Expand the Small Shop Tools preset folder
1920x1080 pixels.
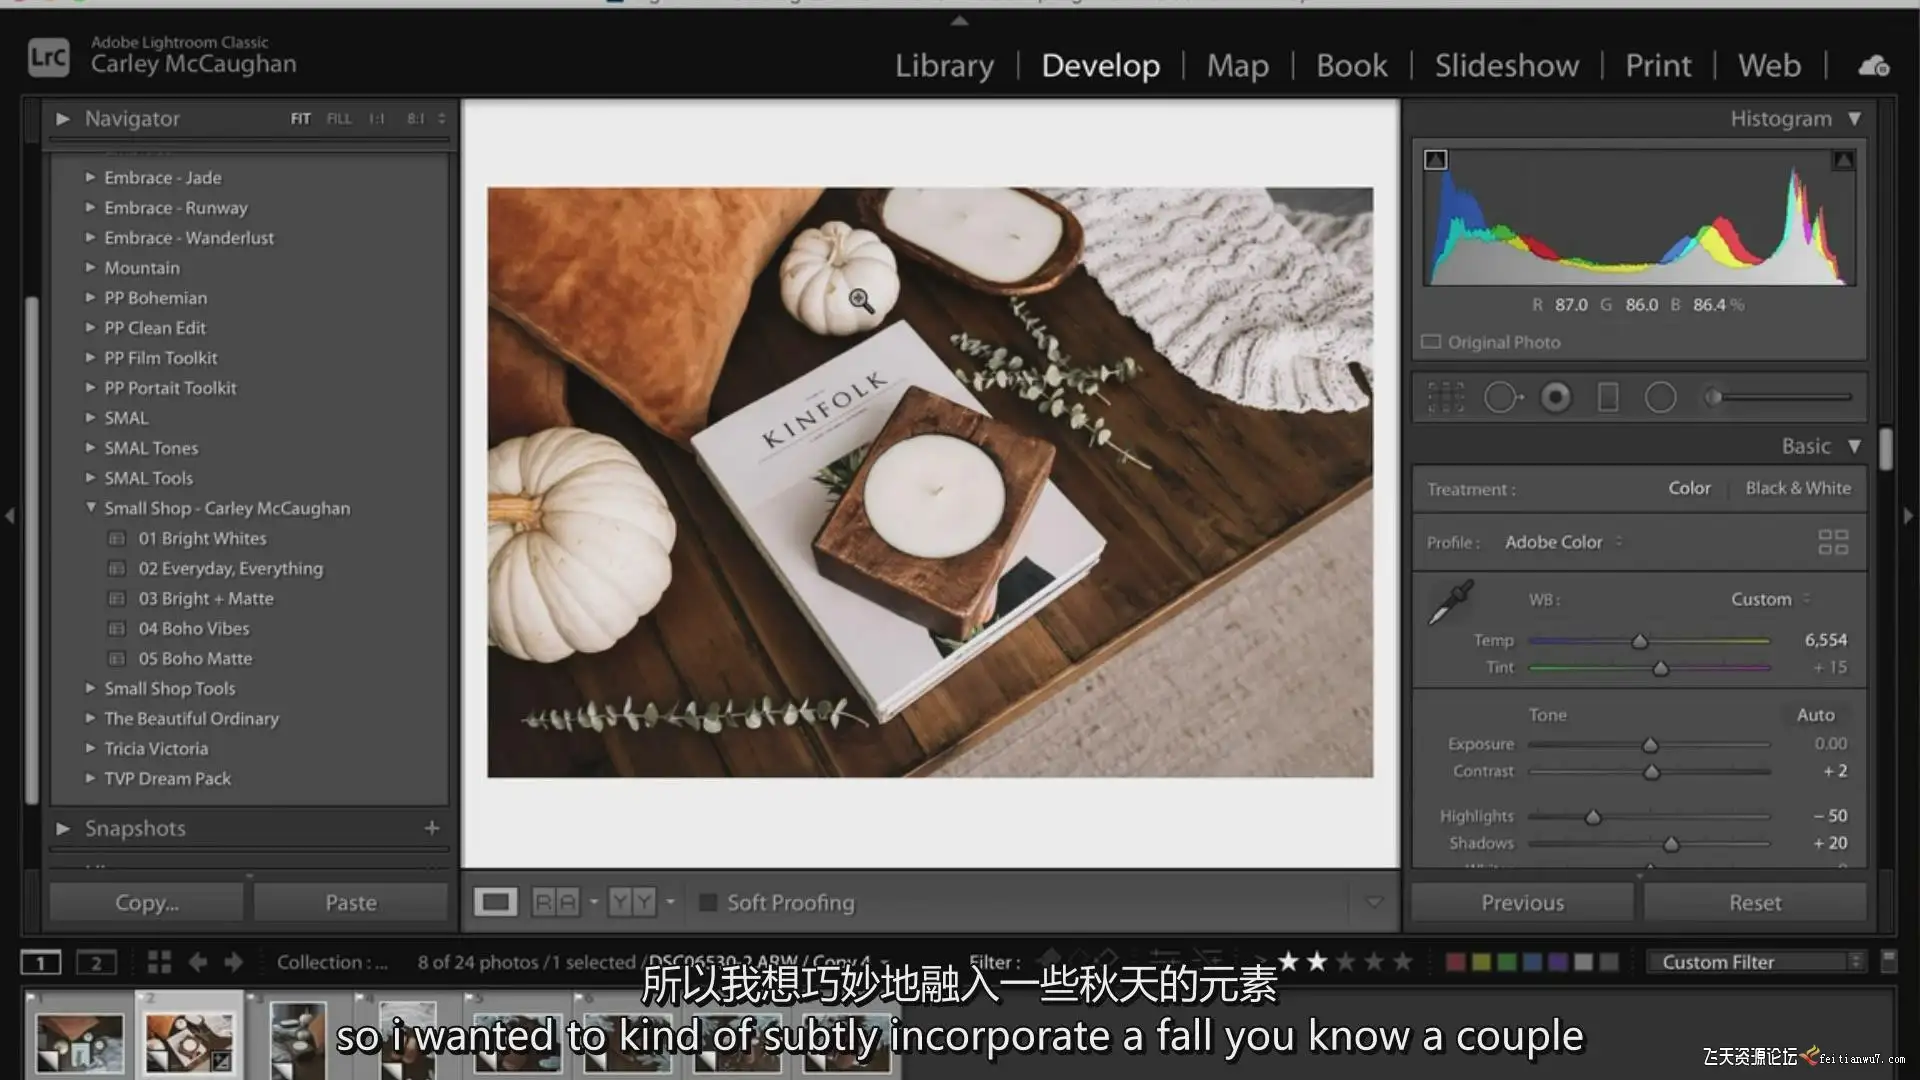[90, 688]
